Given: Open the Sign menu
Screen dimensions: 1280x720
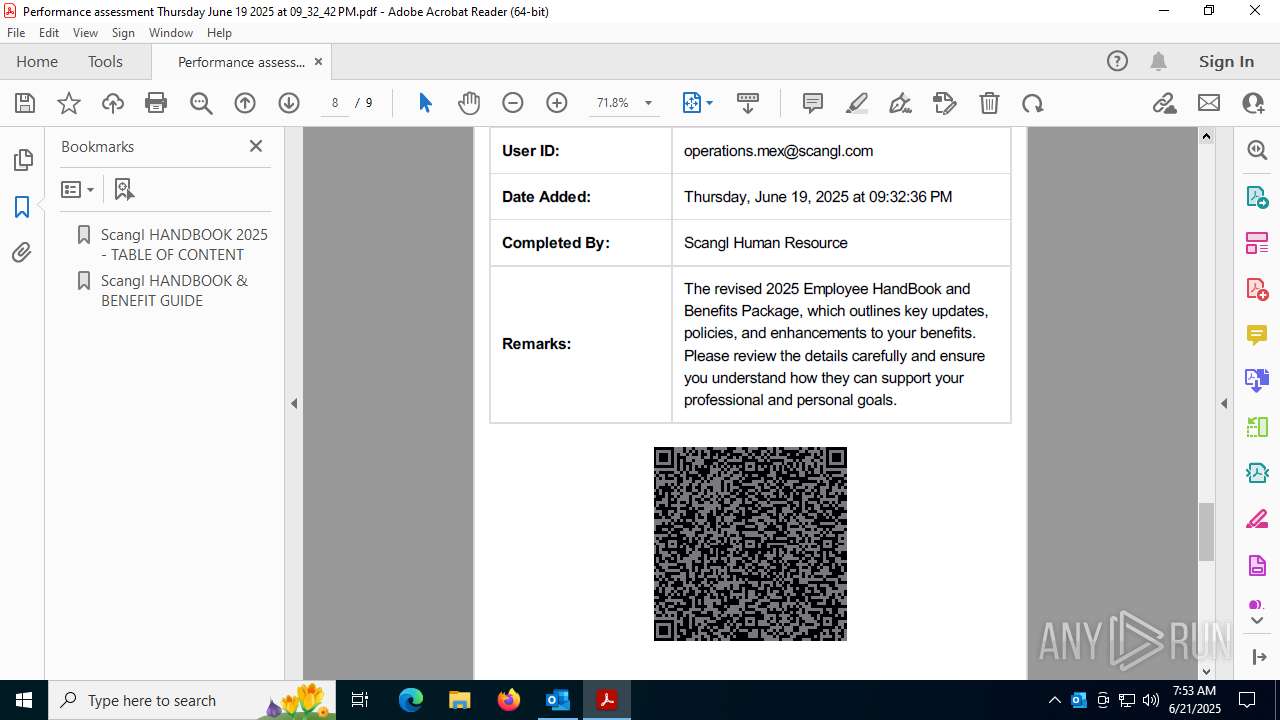Looking at the screenshot, I should click(123, 33).
